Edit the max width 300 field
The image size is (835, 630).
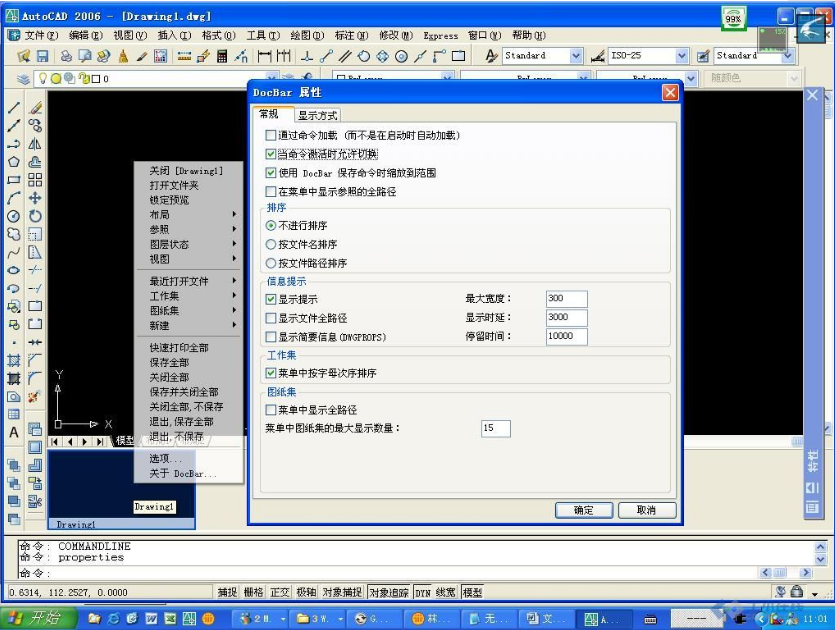[567, 299]
